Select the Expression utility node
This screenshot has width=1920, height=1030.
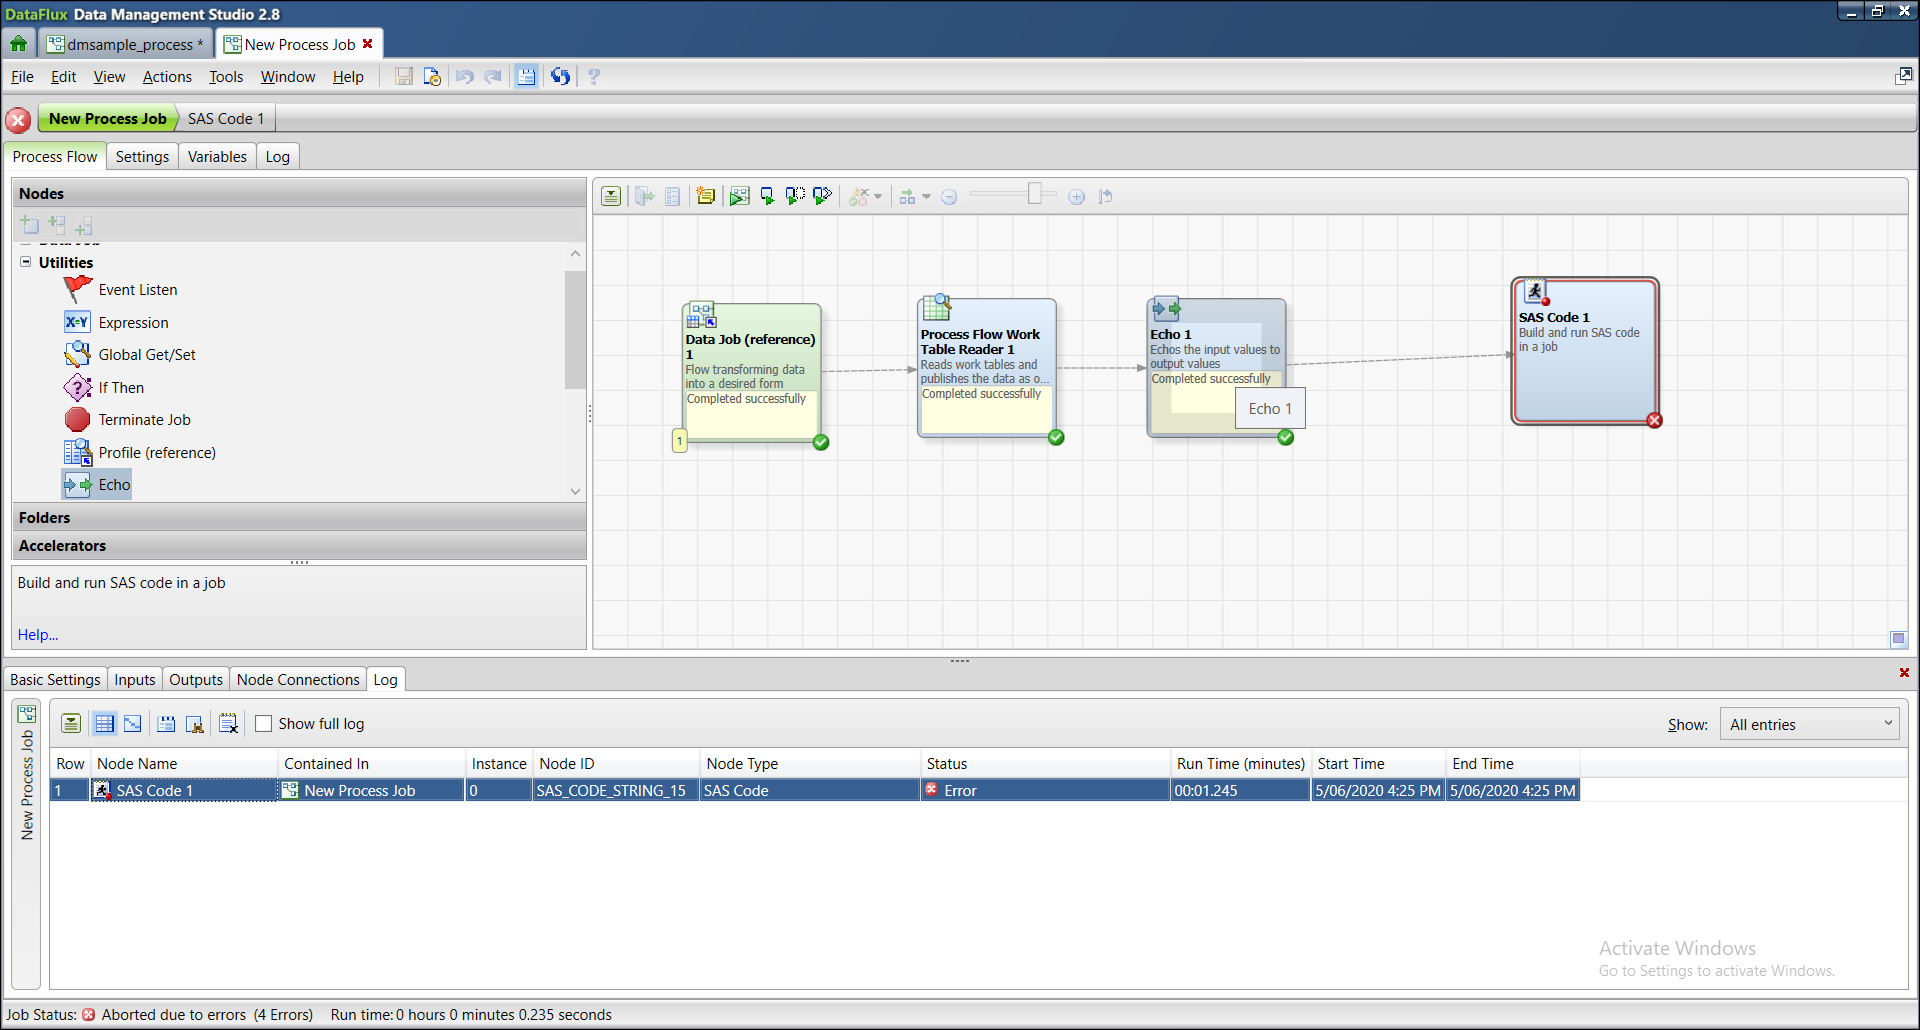click(x=133, y=322)
